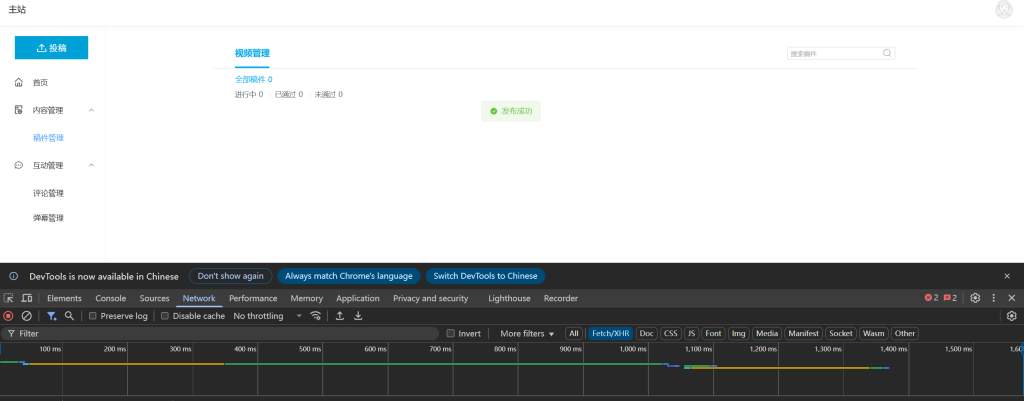Click Switch DevTools to Chinese
Screen dimensions: 1024x401
pos(485,276)
